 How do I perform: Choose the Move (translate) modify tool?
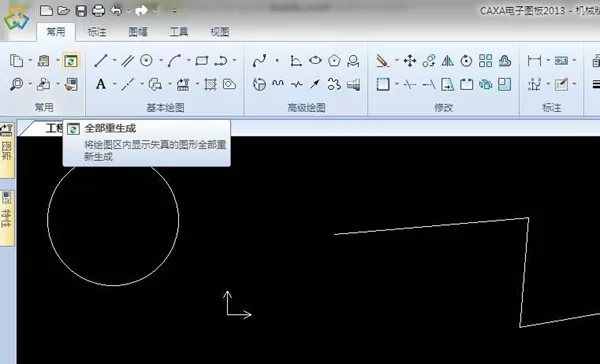point(410,60)
